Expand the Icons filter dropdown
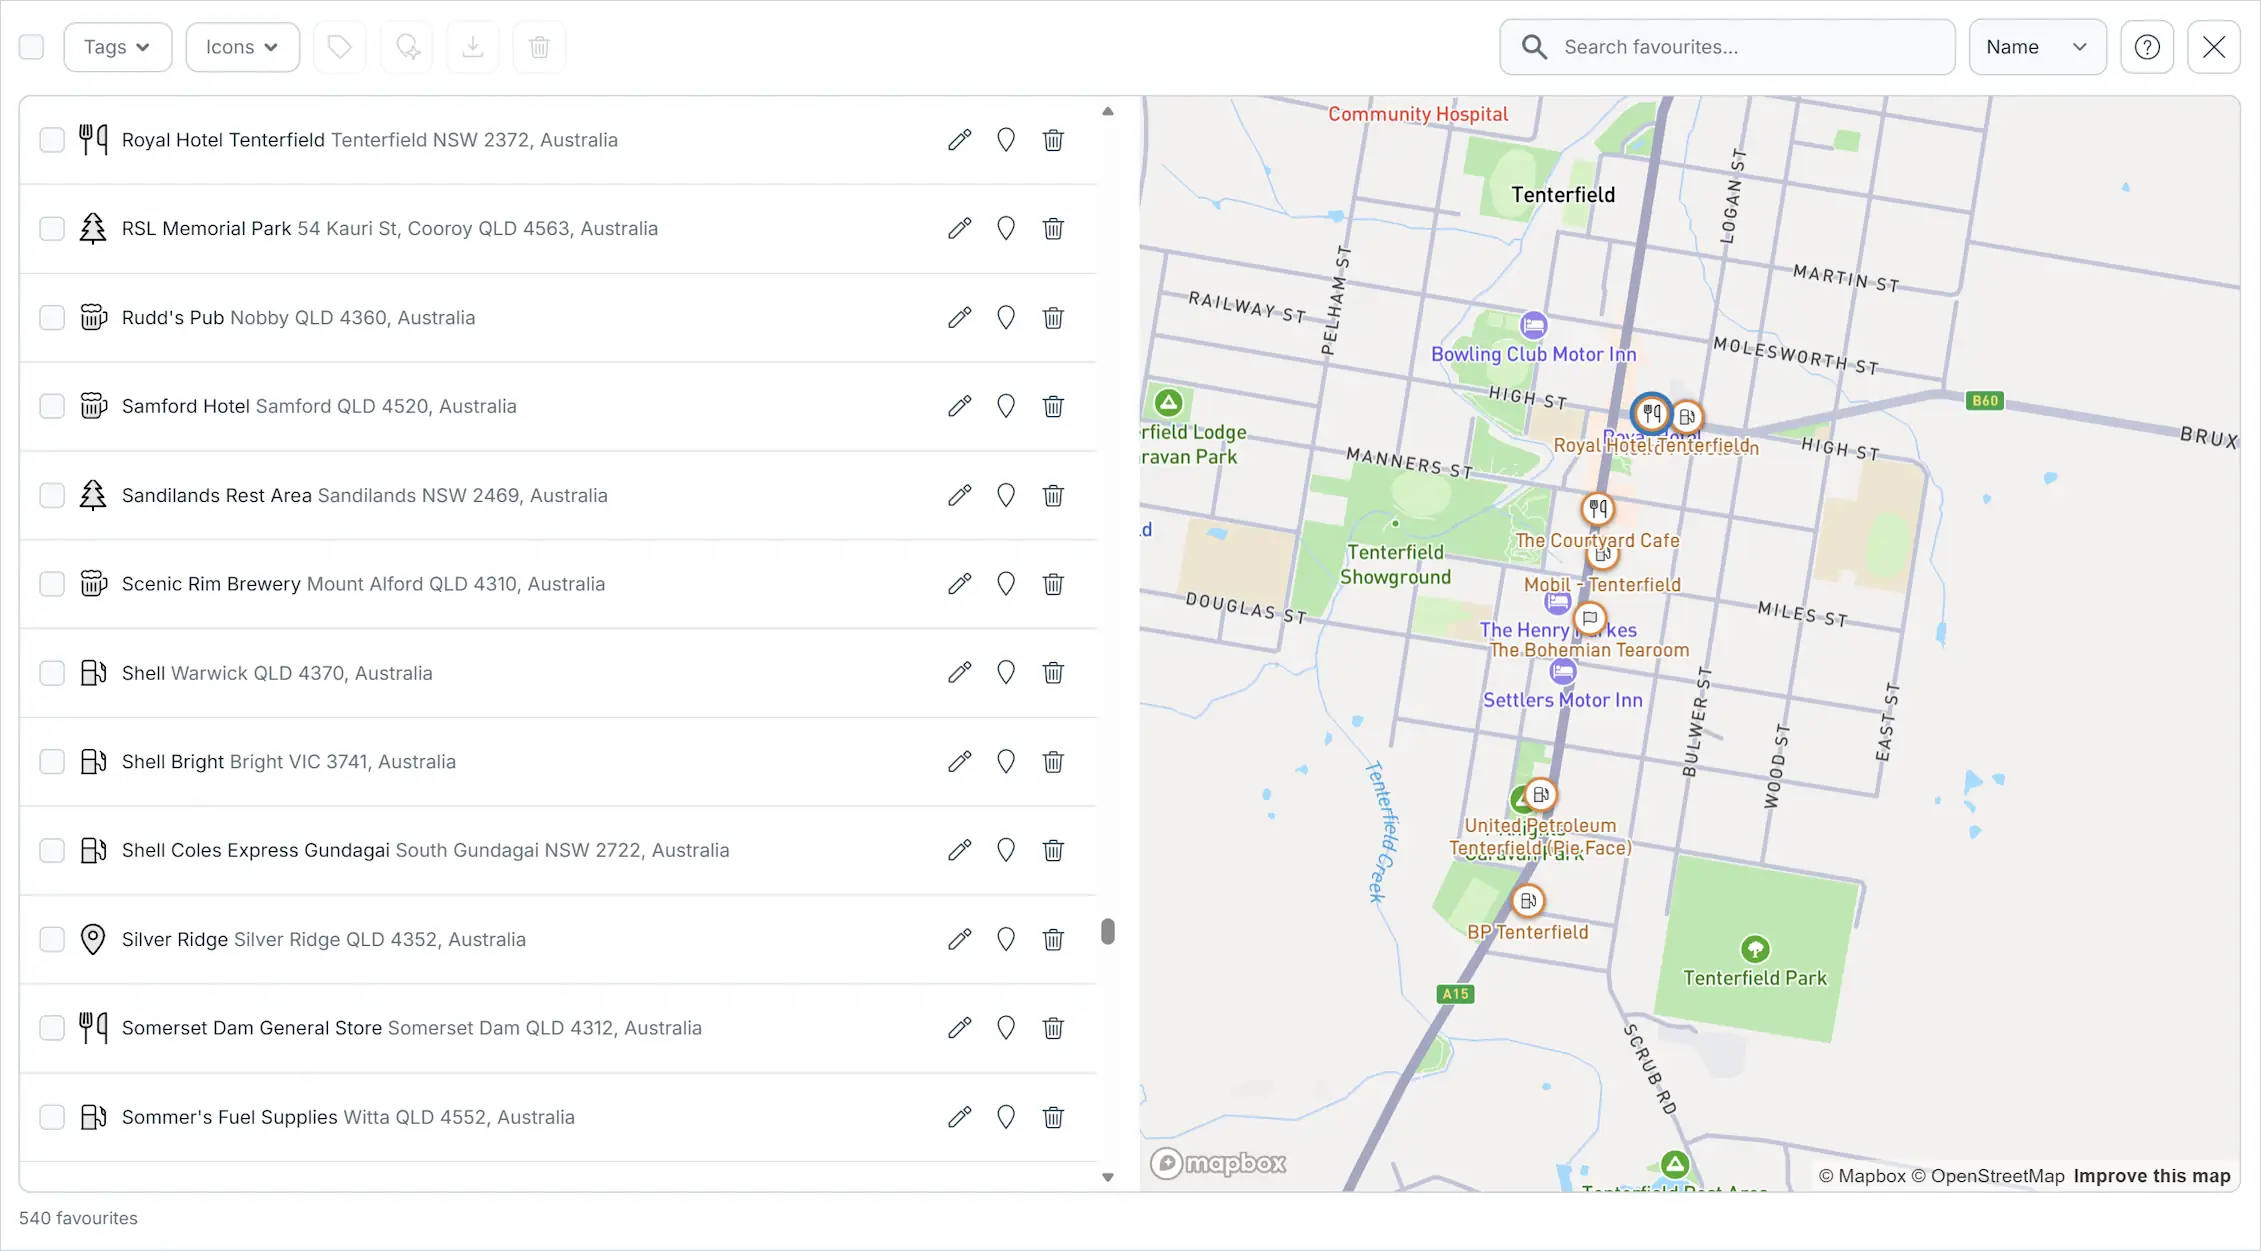 pyautogui.click(x=243, y=47)
